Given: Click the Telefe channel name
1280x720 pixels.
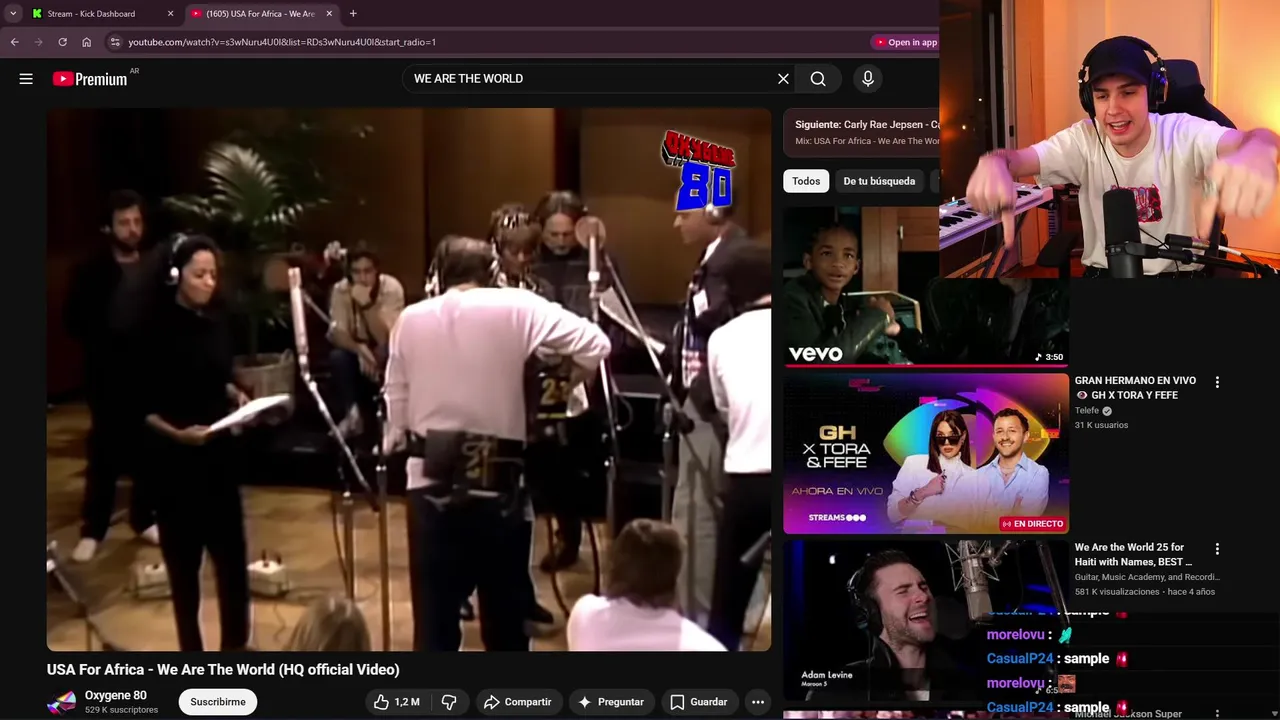Looking at the screenshot, I should (x=1087, y=411).
